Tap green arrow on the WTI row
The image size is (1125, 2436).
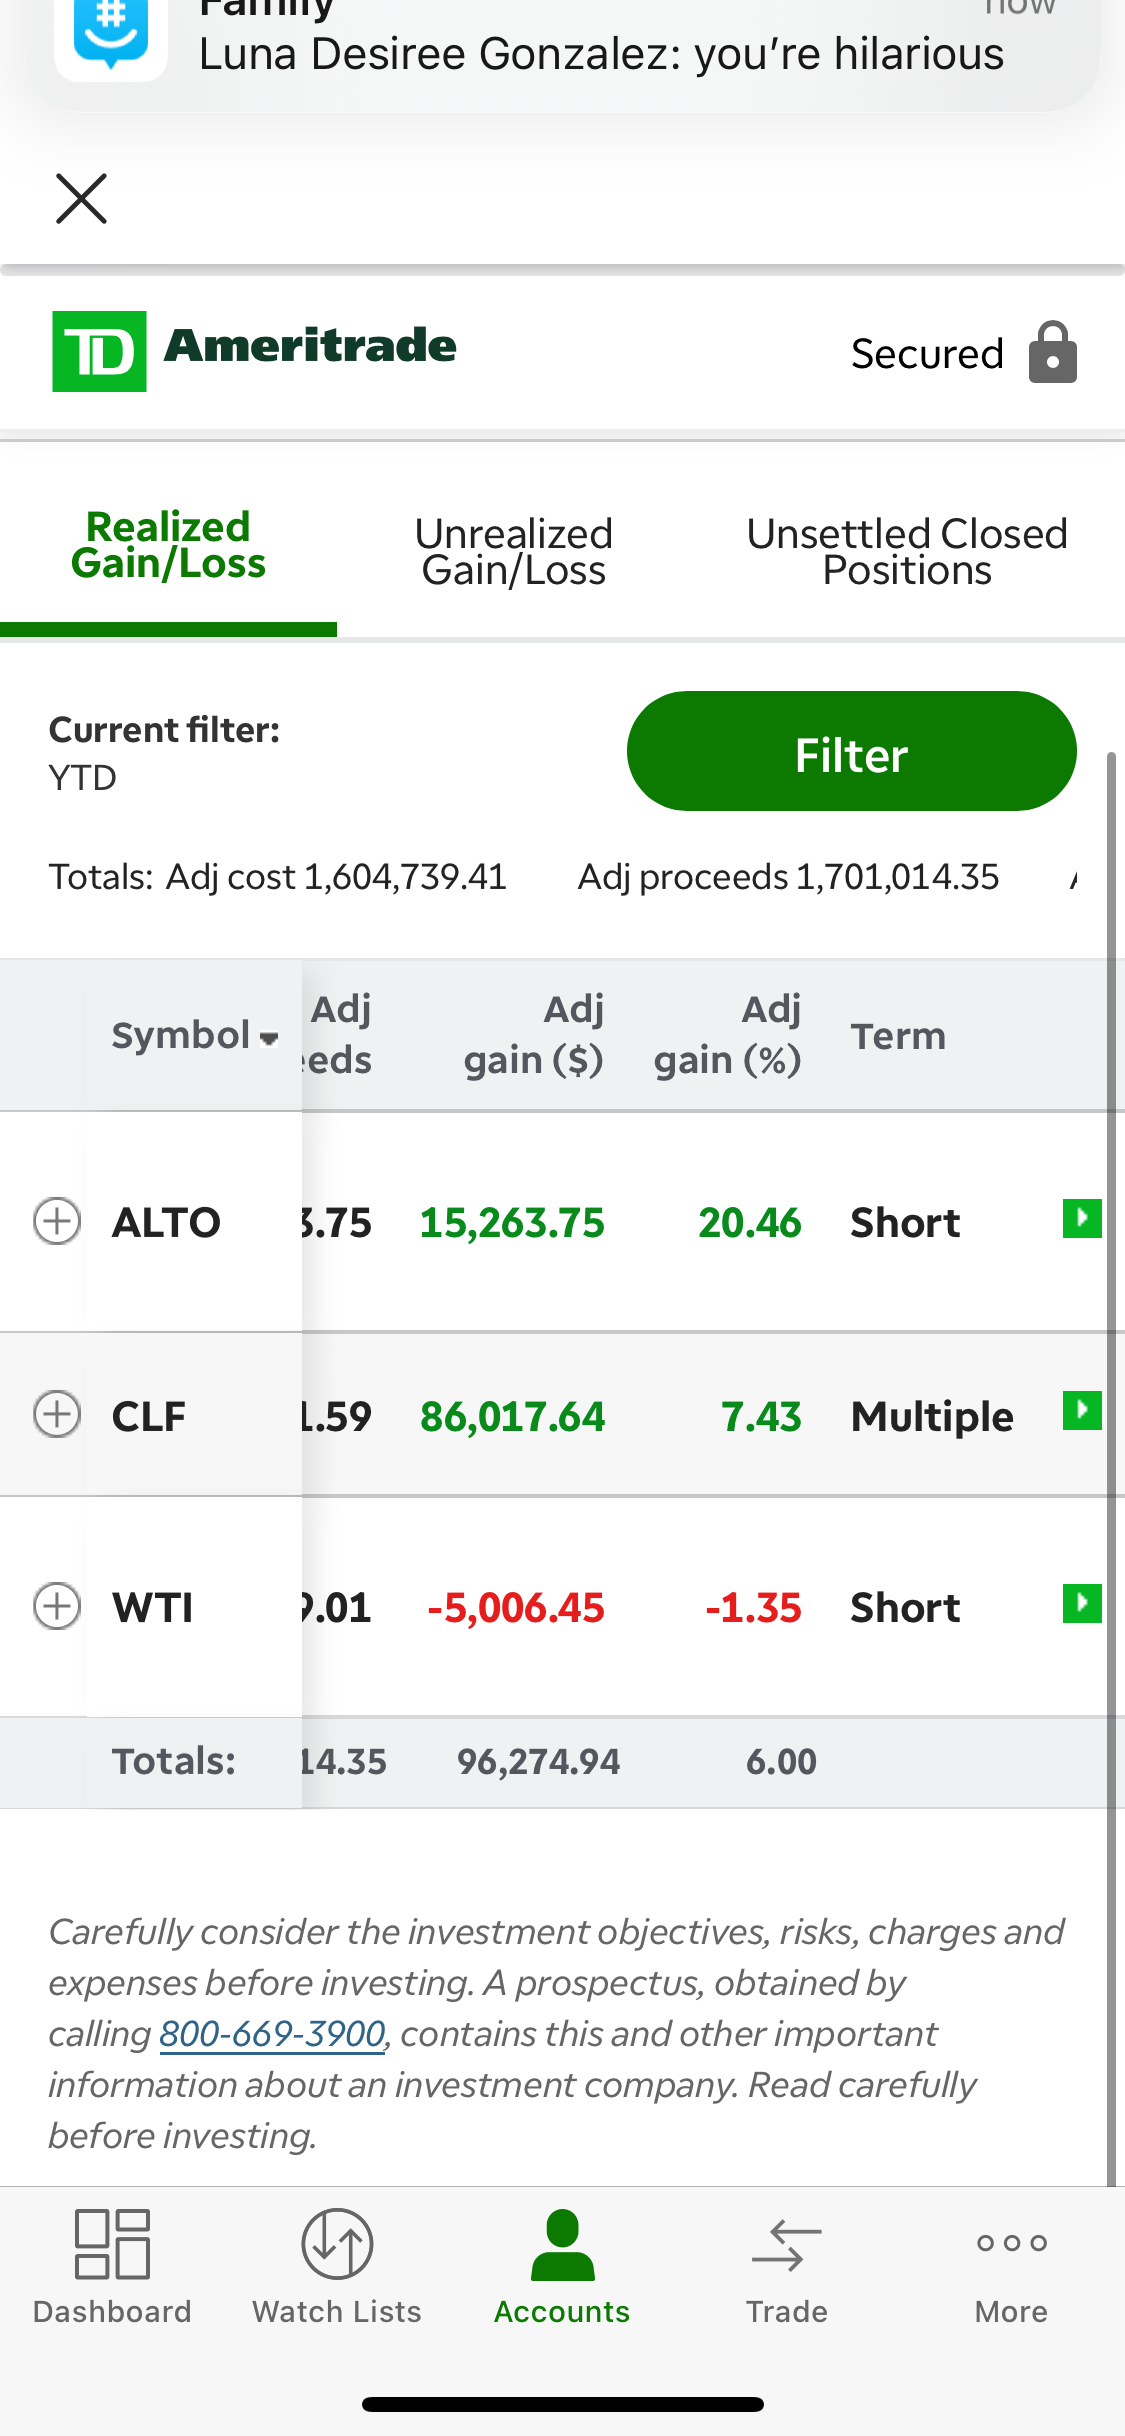(x=1081, y=1604)
